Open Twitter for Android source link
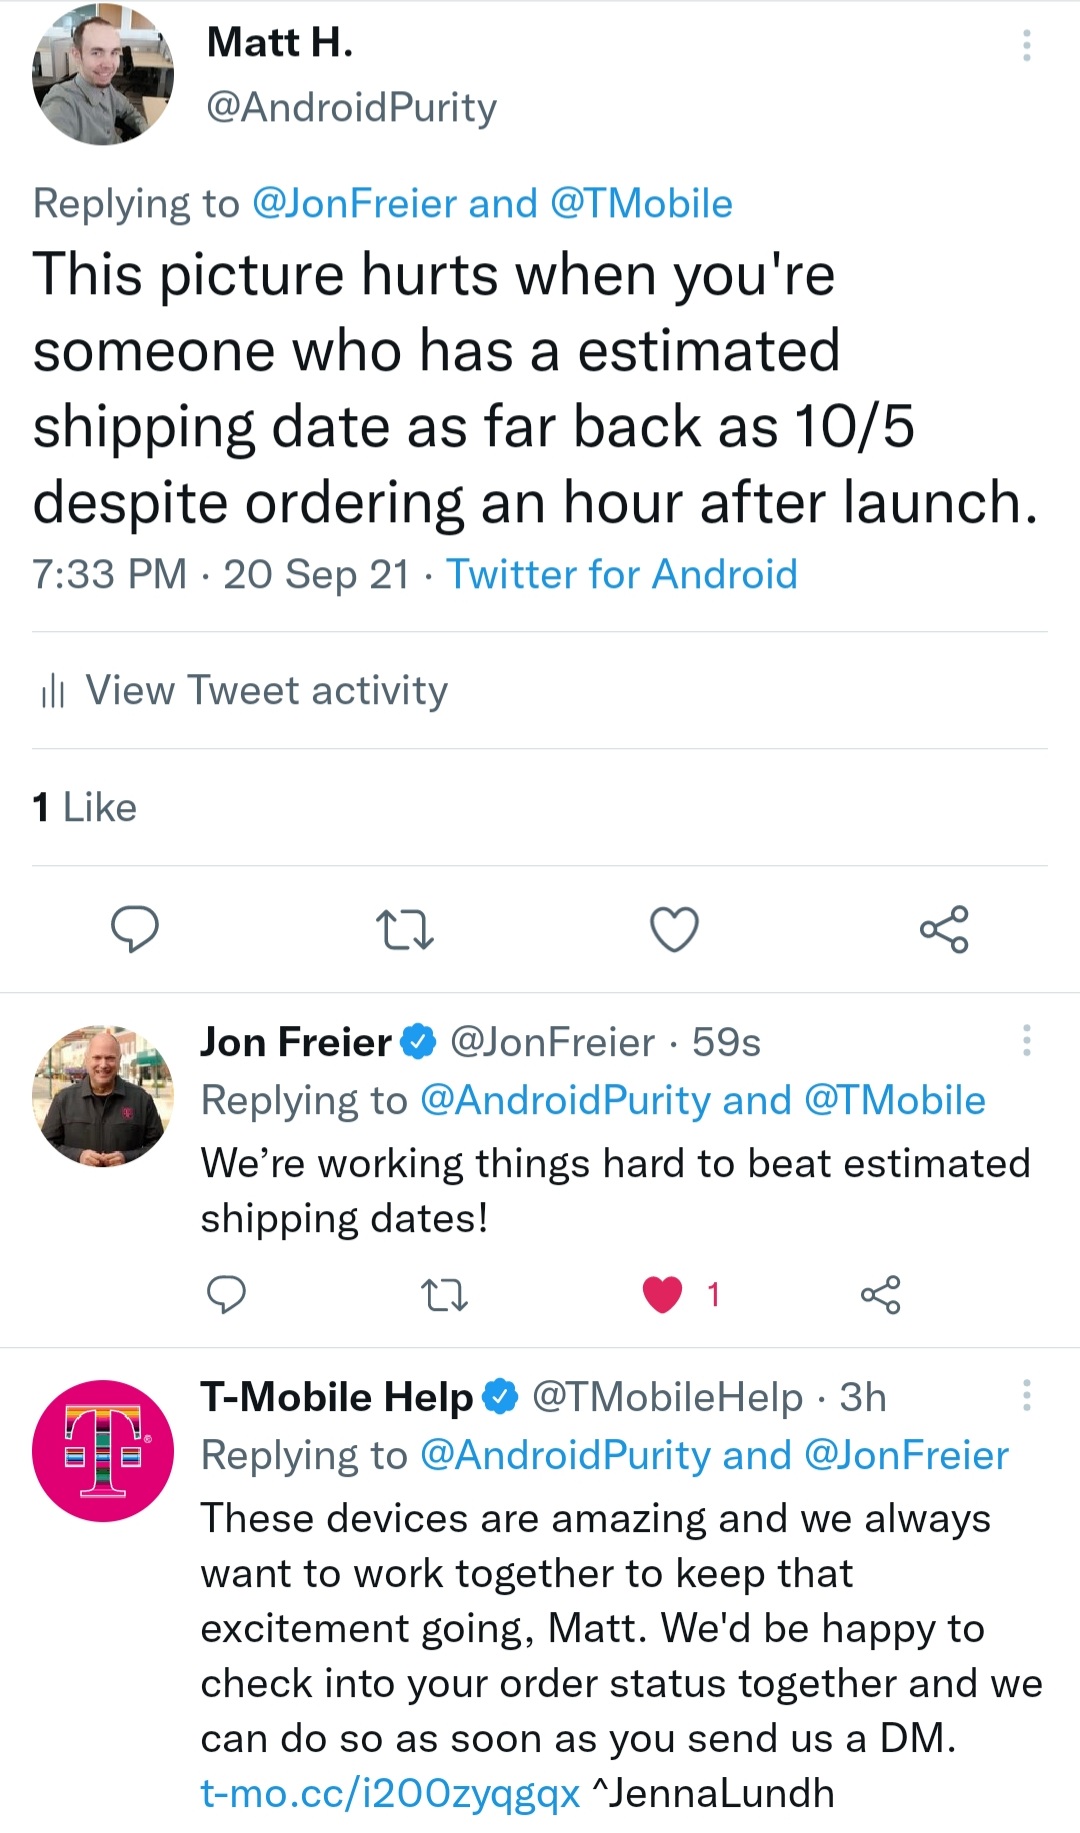The image size is (1080, 1833). click(621, 575)
